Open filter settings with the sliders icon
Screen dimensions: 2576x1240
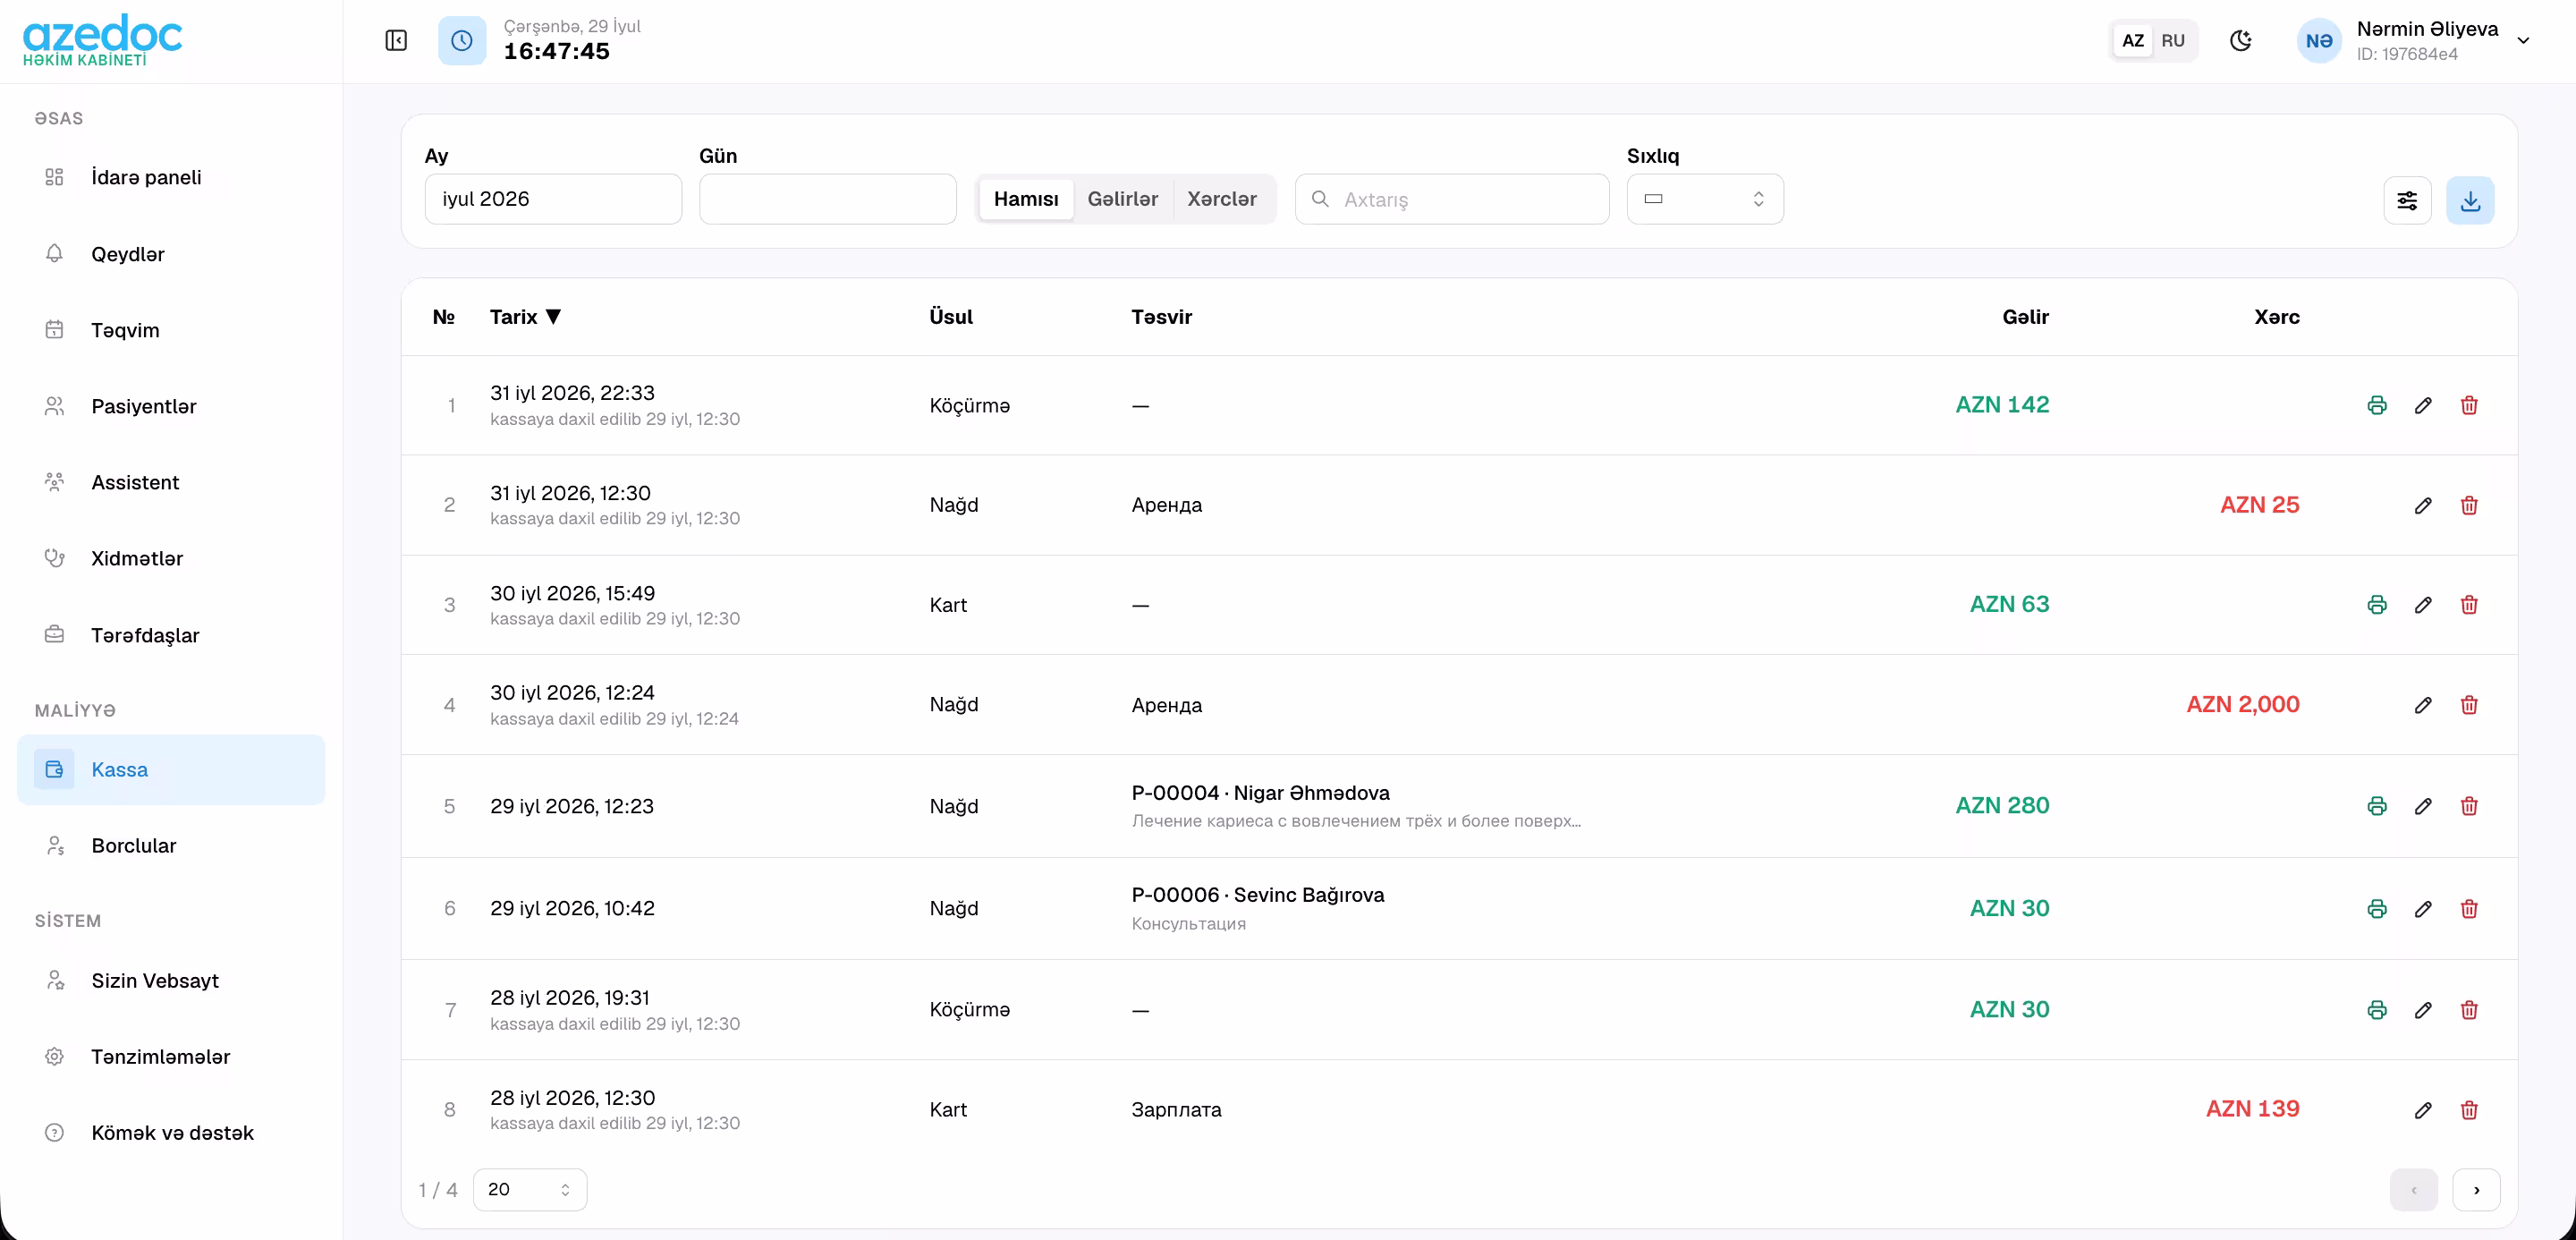[x=2407, y=200]
